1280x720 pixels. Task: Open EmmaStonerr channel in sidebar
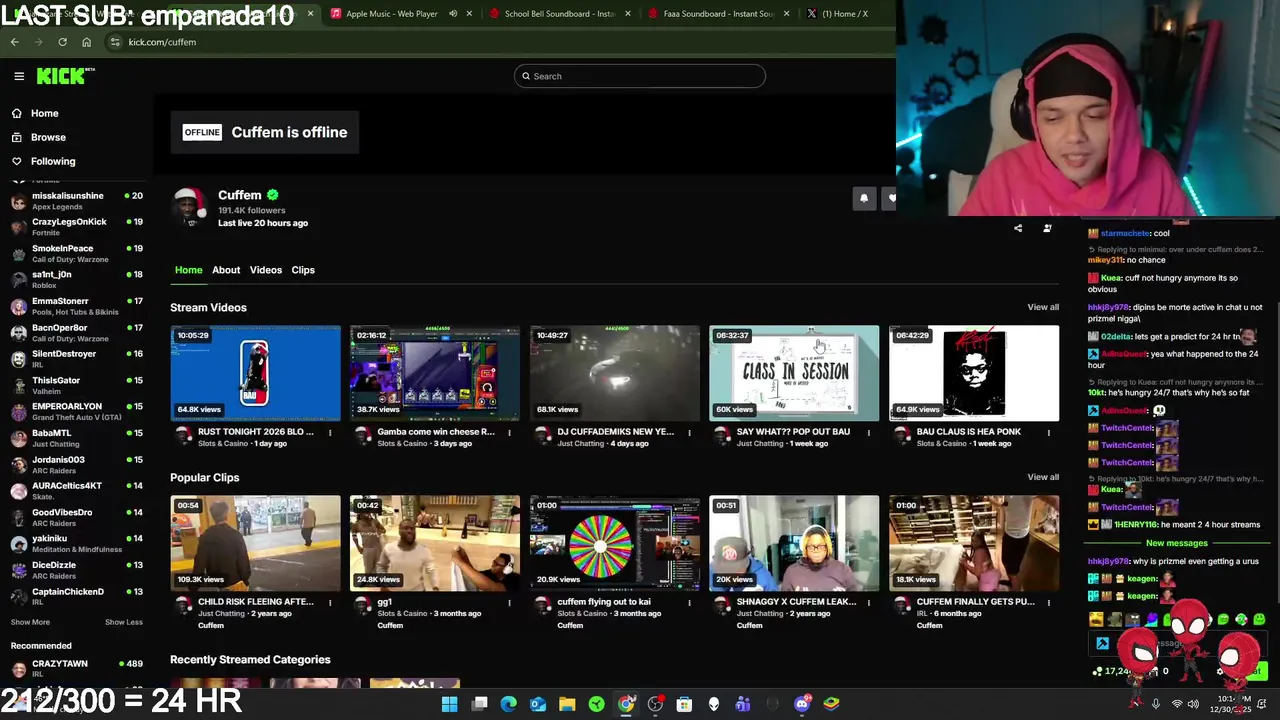76,306
